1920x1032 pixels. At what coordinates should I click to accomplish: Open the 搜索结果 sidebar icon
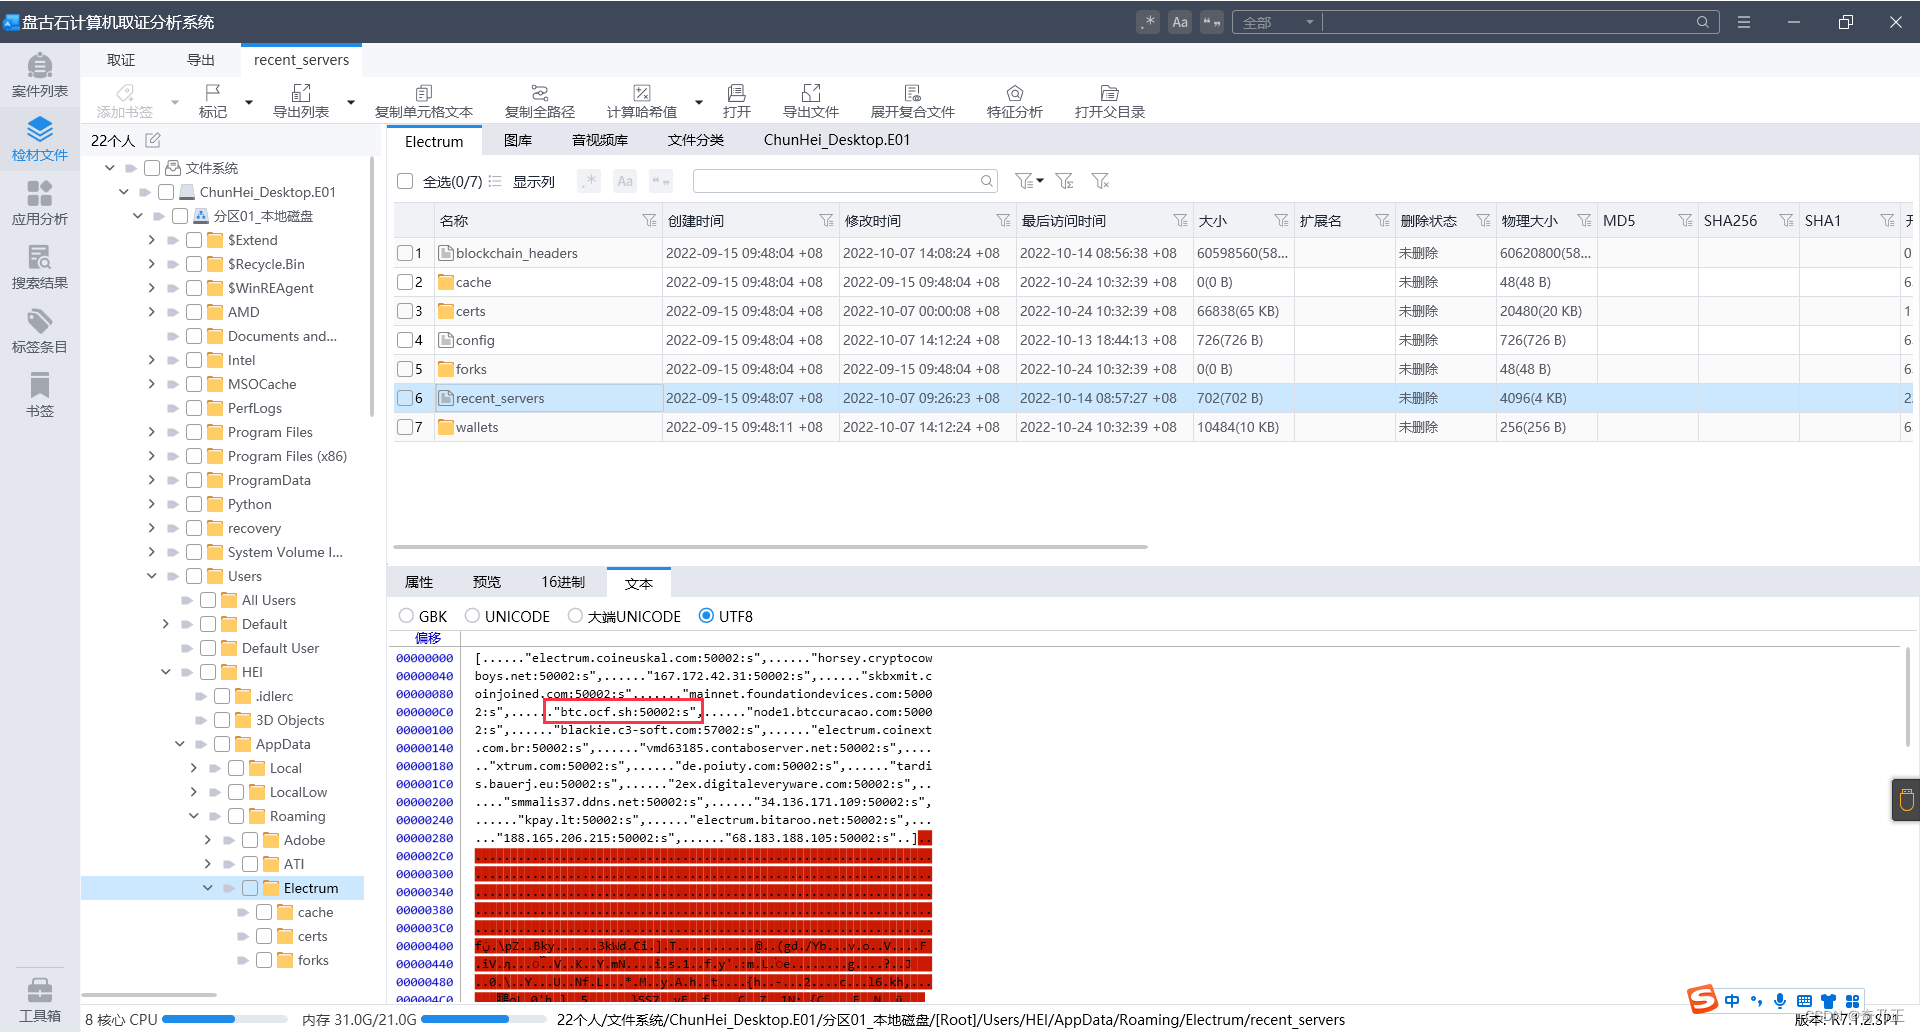40,267
